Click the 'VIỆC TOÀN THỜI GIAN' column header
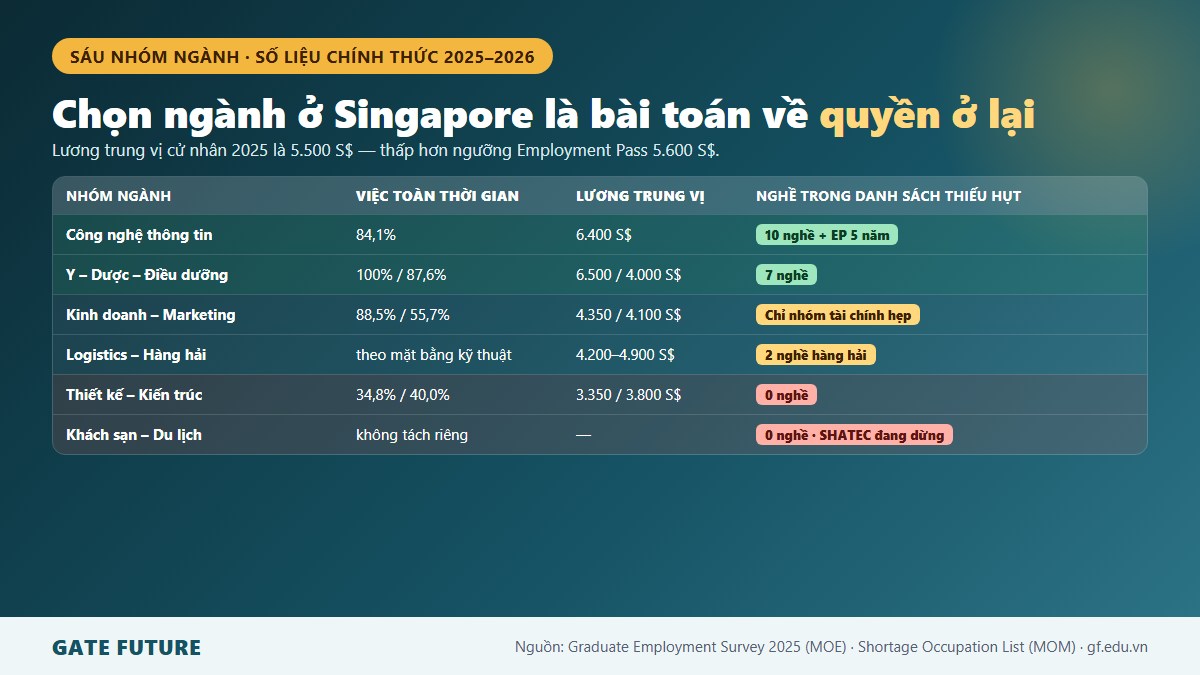The image size is (1200, 675). [437, 196]
